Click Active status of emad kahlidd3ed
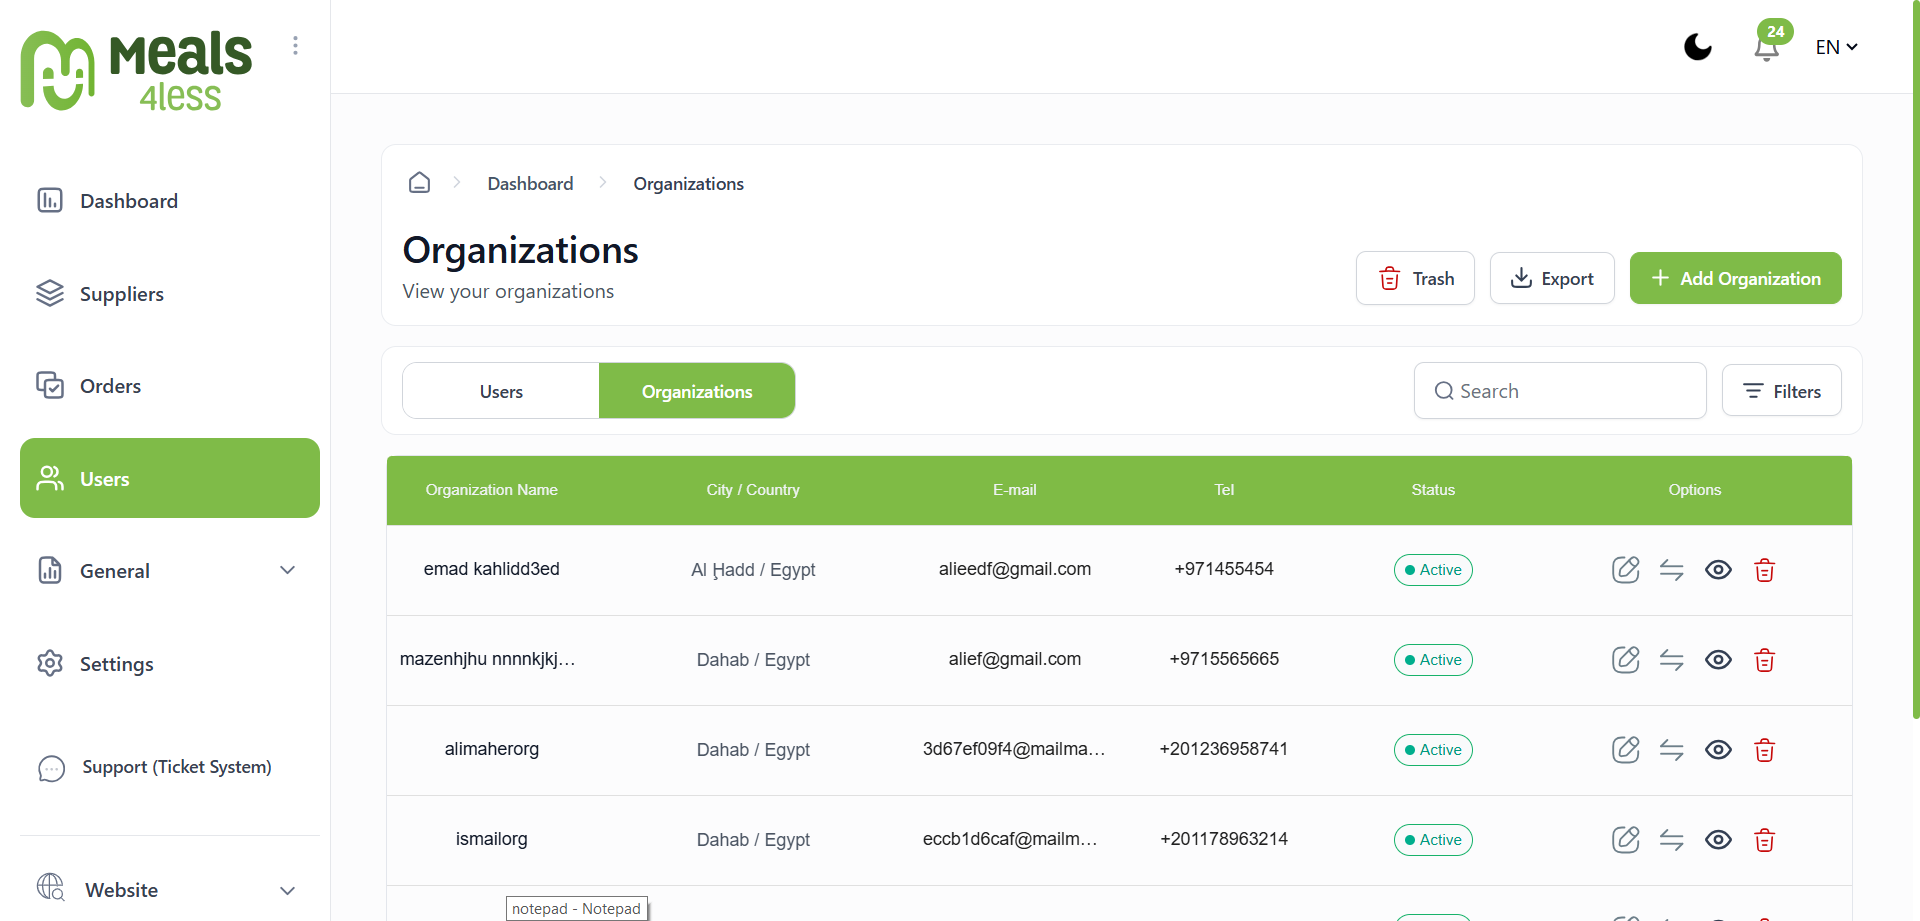Viewport: 1920px width, 921px height. (1433, 570)
